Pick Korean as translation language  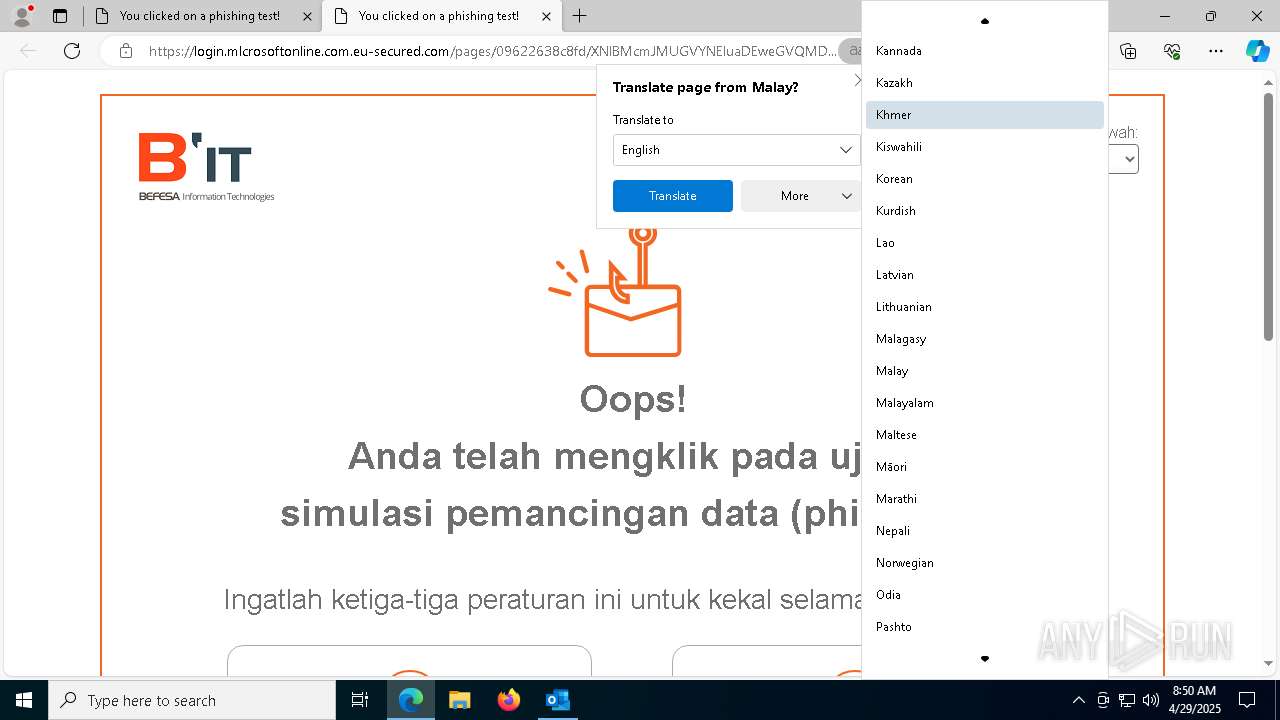[985, 179]
